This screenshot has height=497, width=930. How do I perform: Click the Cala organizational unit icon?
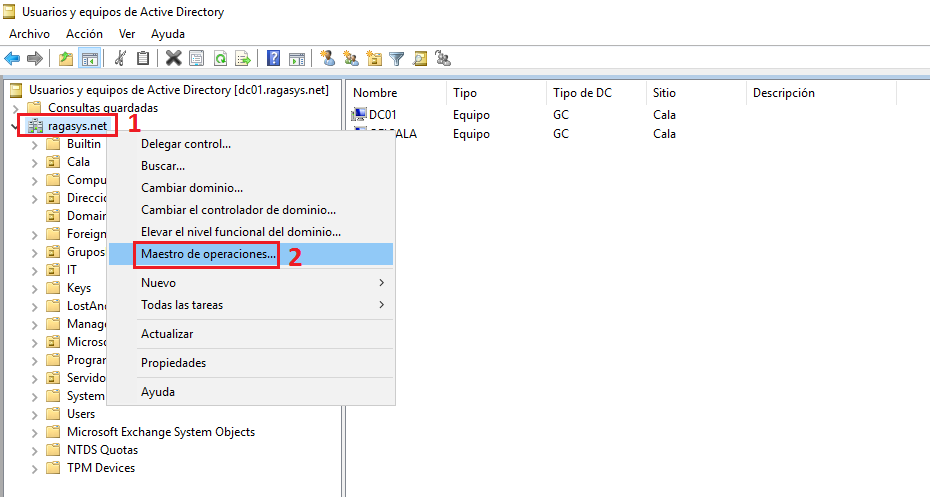[53, 161]
